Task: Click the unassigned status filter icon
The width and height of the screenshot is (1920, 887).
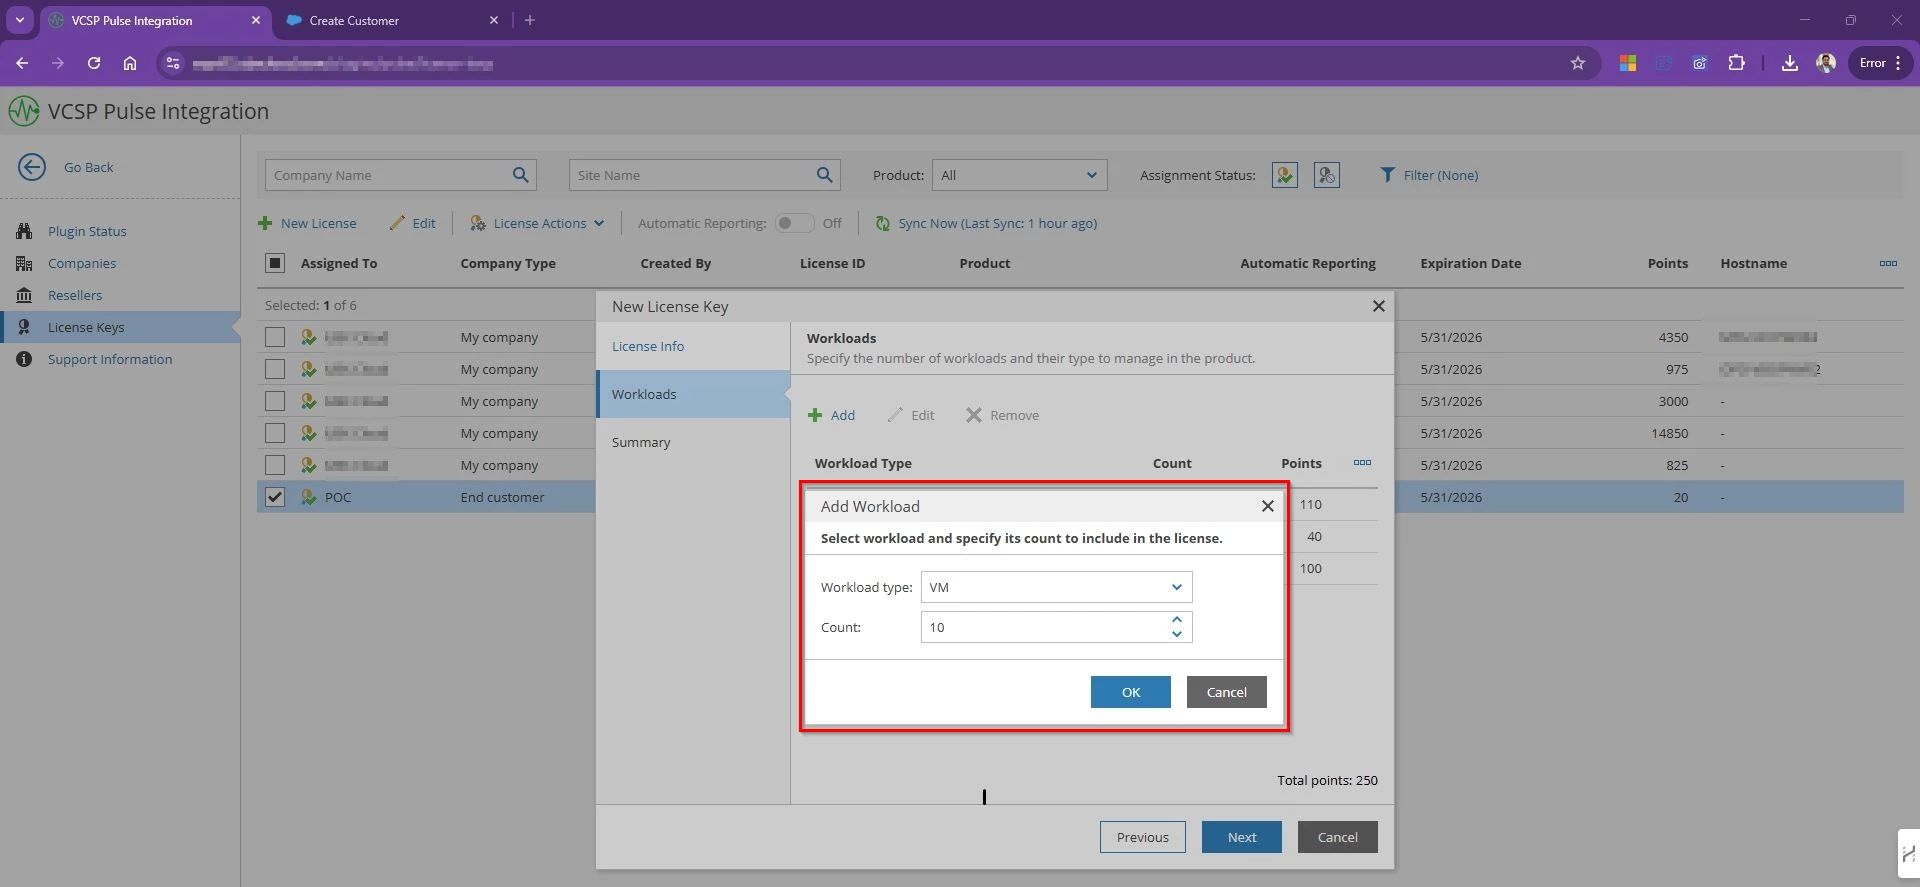Action: tap(1326, 175)
